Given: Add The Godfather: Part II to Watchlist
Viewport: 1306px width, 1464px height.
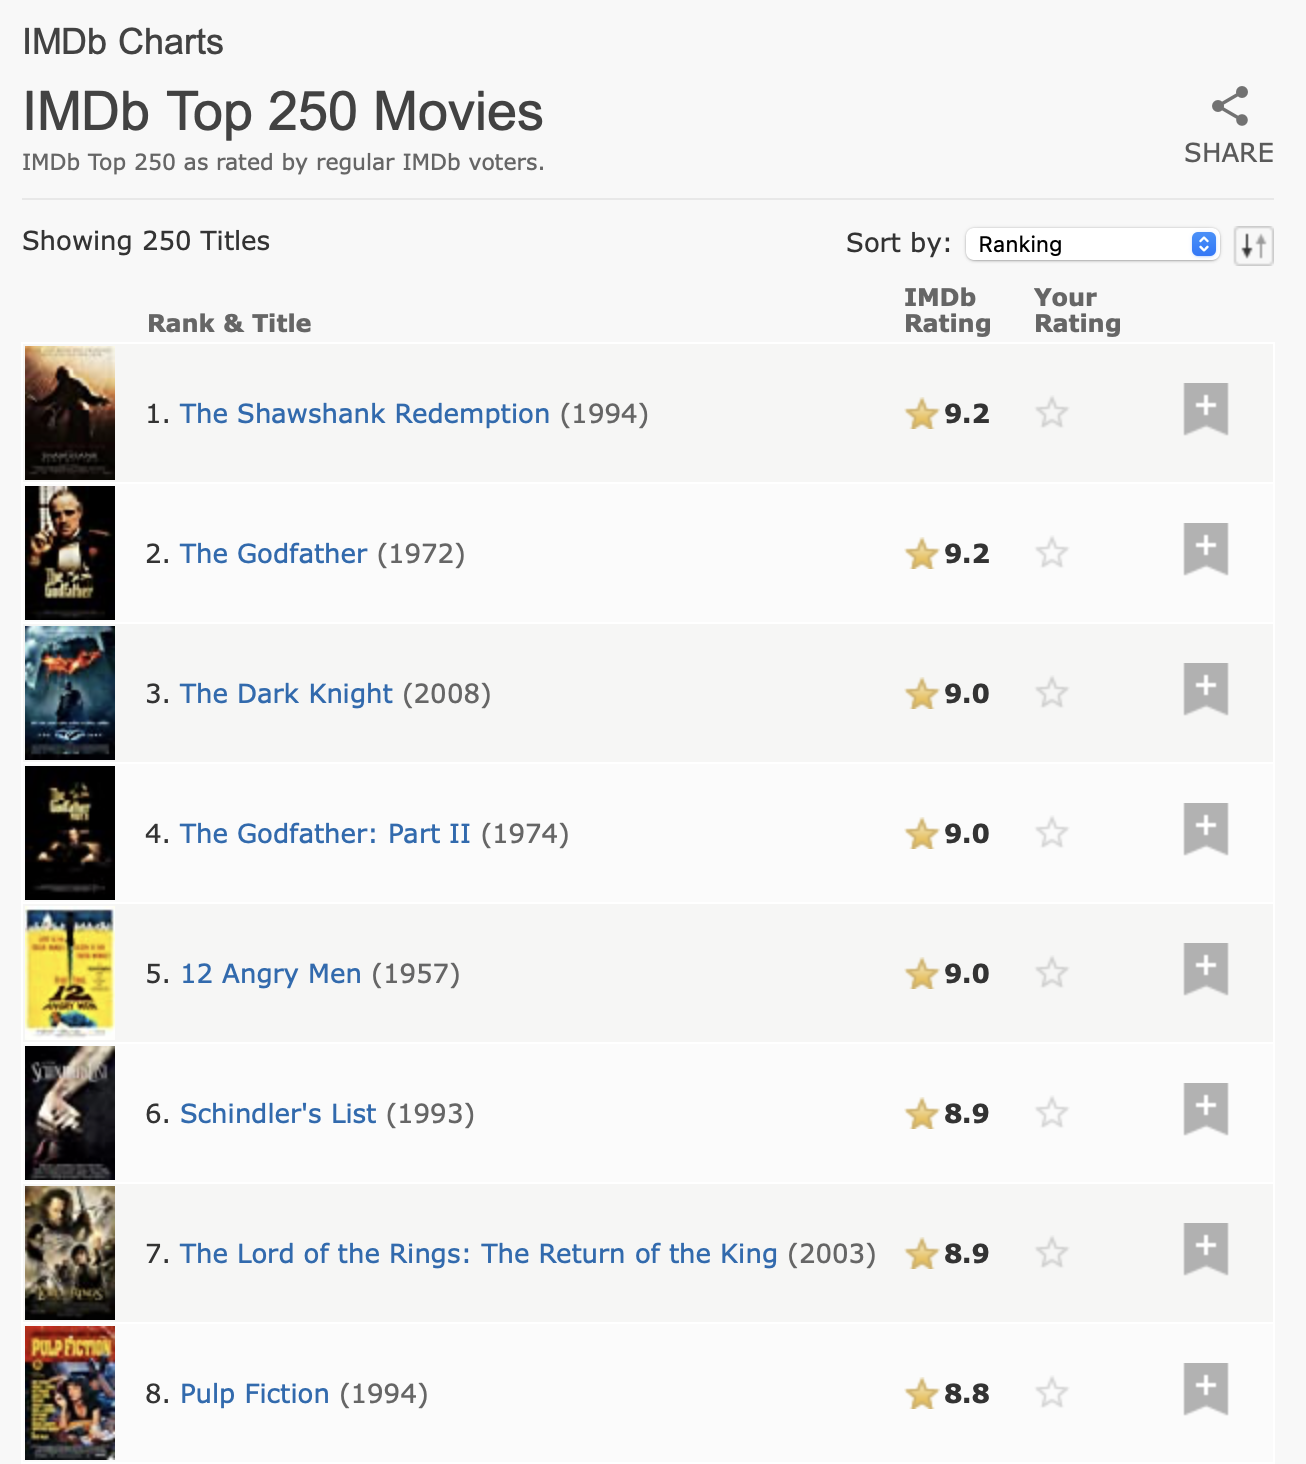Looking at the screenshot, I should 1204,830.
